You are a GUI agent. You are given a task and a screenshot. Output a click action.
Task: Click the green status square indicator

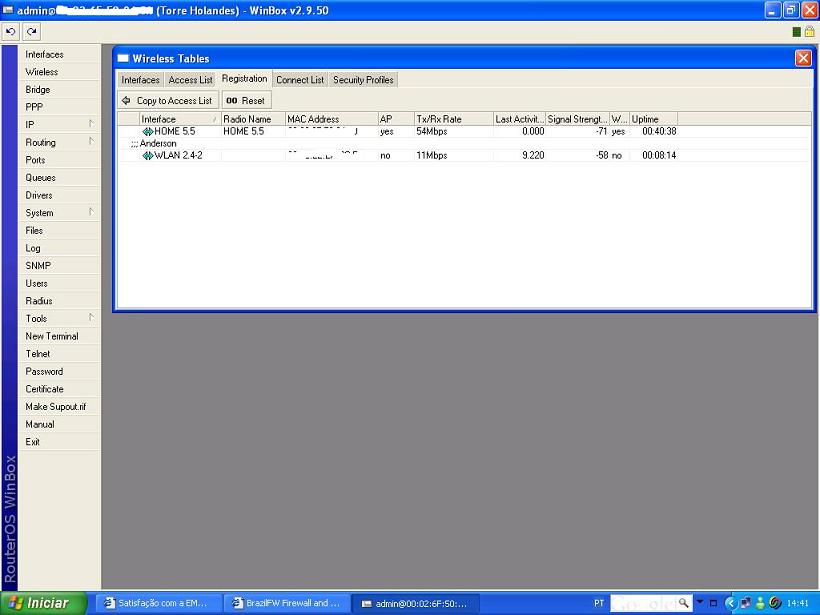pyautogui.click(x=796, y=32)
